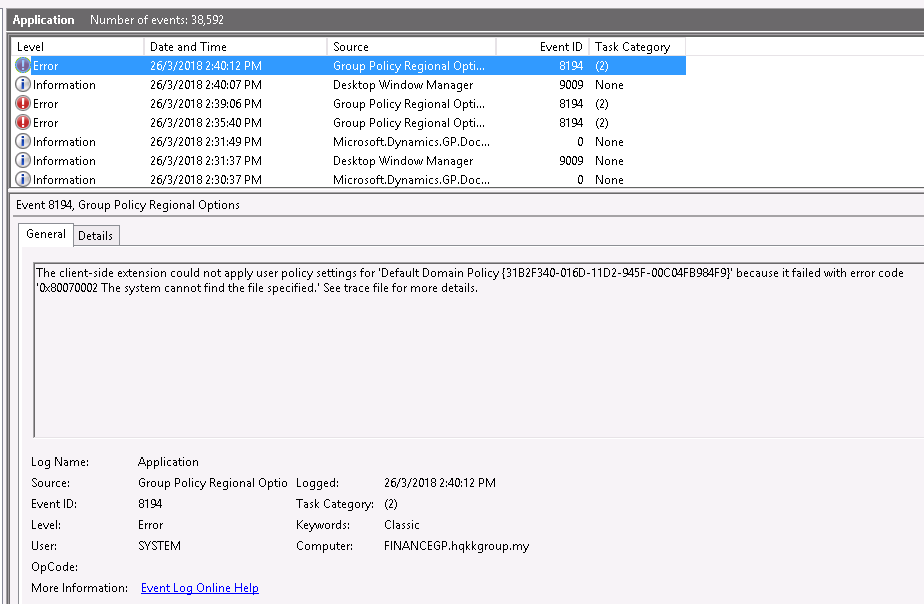Image resolution: width=924 pixels, height=604 pixels.
Task: Sort by the Event ID column header
Action: point(543,47)
